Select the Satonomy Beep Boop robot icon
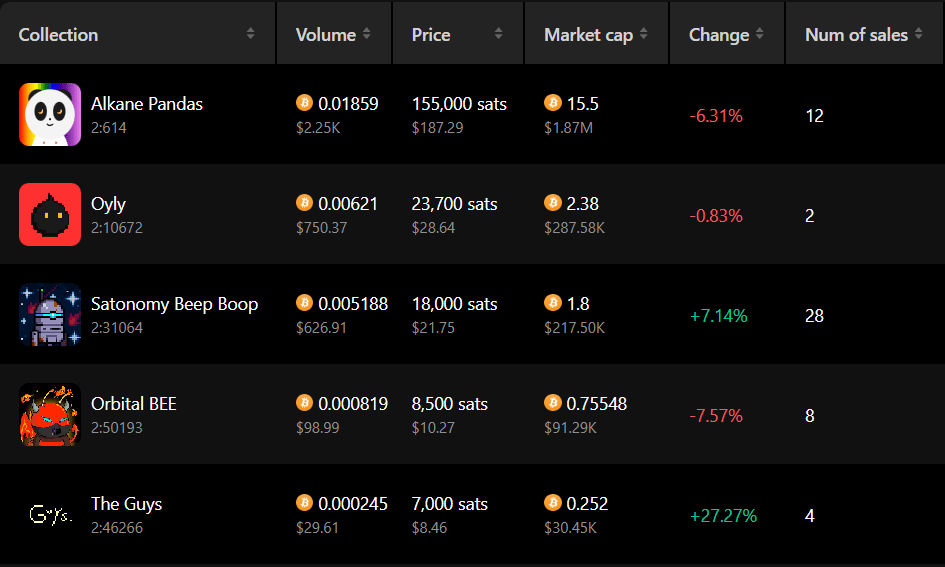 (50, 315)
